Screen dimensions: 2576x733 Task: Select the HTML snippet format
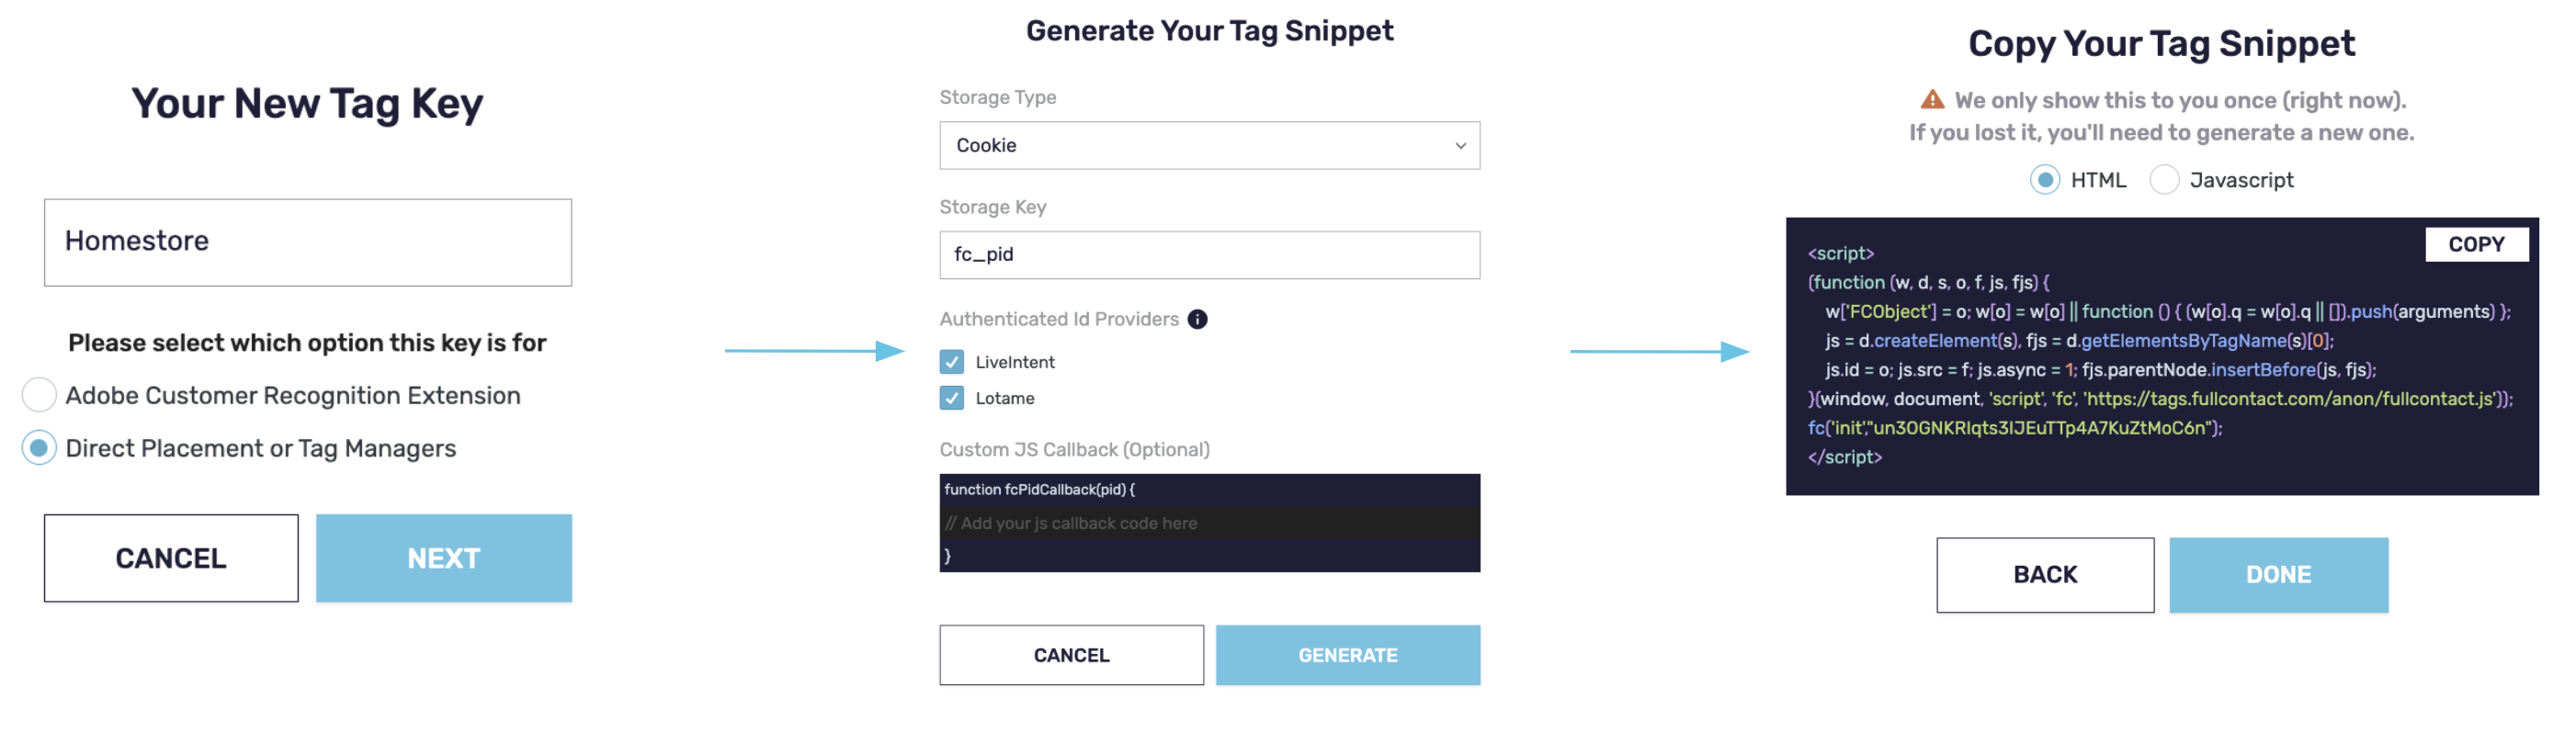2044,180
